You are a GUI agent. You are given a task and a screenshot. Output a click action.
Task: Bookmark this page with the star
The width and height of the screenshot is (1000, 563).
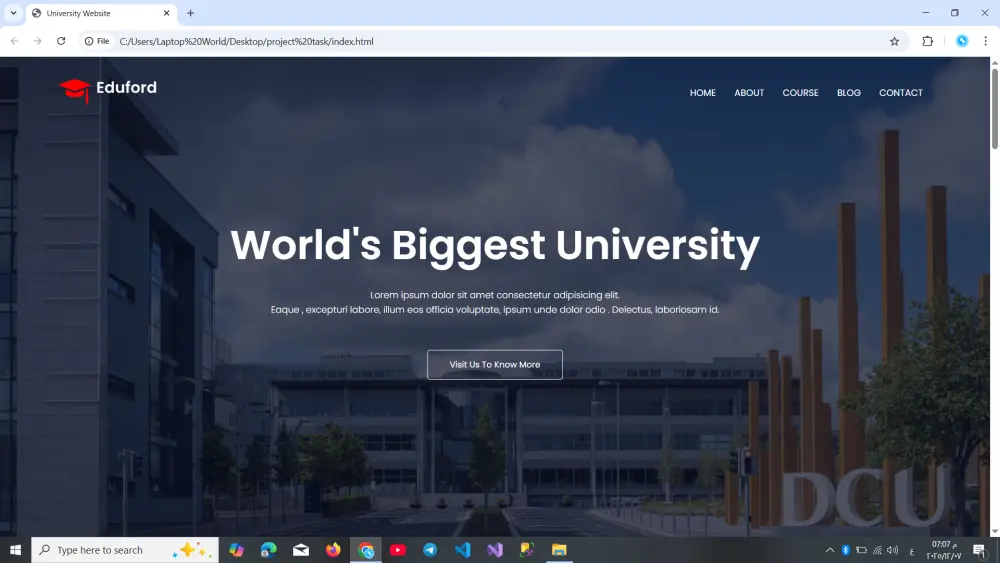coord(894,41)
